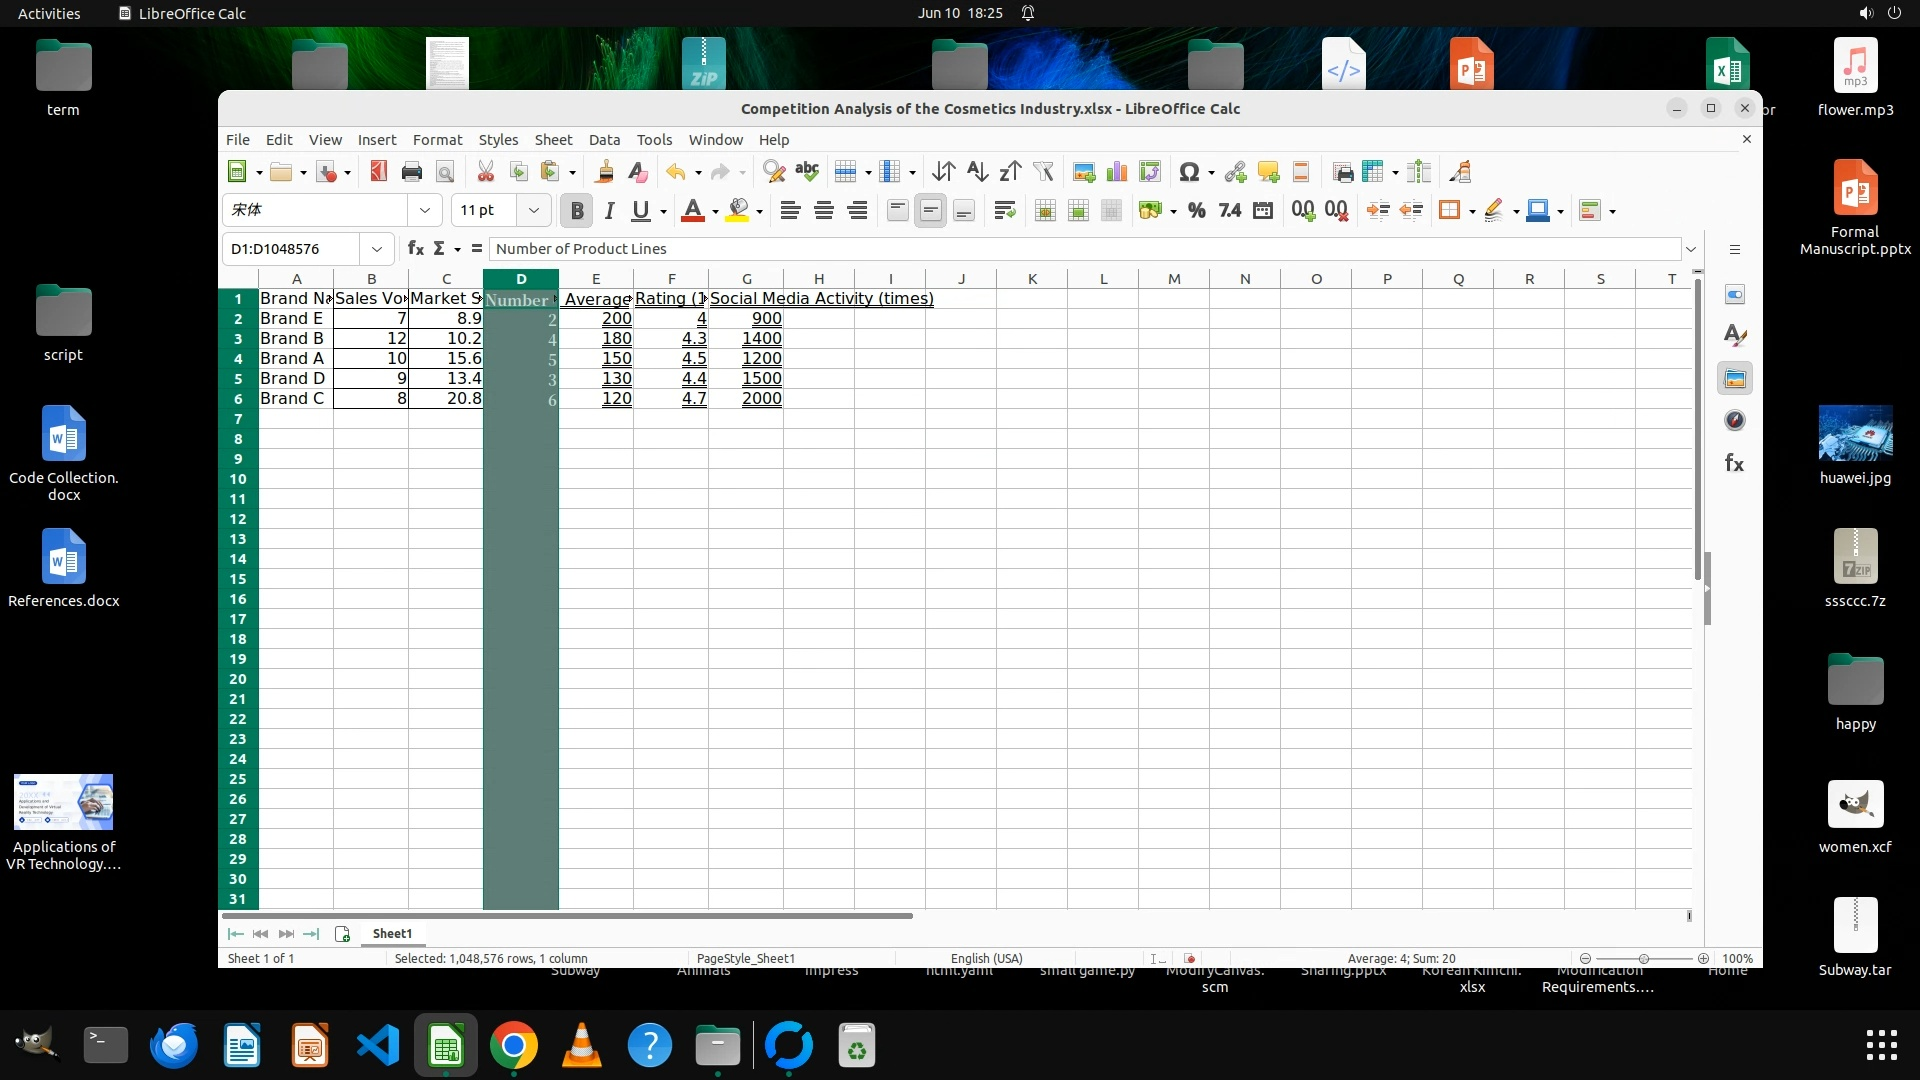The height and width of the screenshot is (1080, 1920).
Task: Click the Function Wizard fx icon
Action: tap(415, 249)
